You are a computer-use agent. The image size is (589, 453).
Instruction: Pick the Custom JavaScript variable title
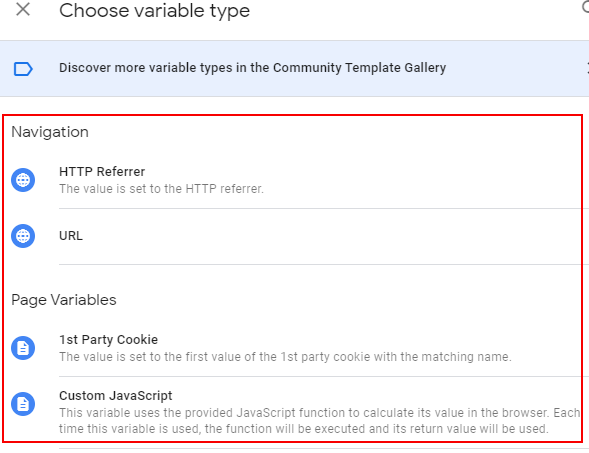pos(115,396)
